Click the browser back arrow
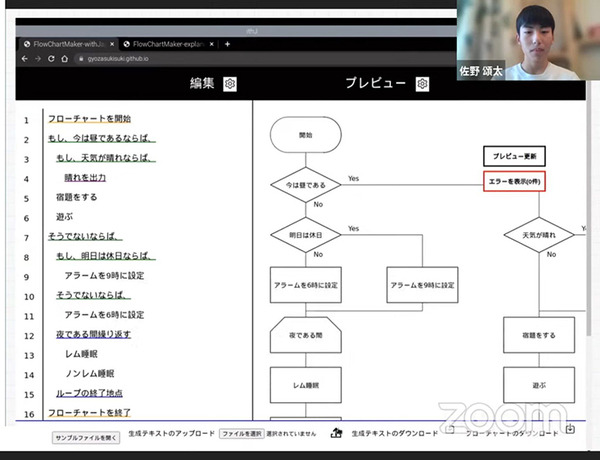 24,59
